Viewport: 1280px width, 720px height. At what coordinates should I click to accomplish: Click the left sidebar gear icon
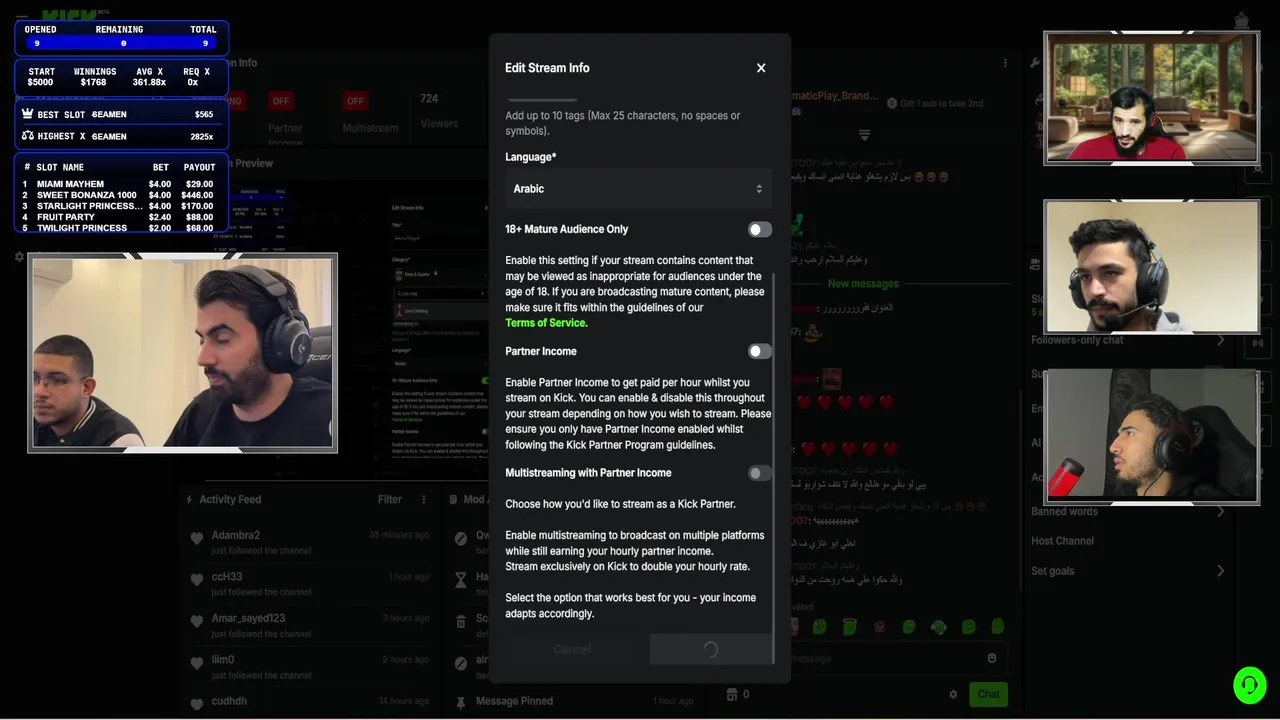coord(19,256)
